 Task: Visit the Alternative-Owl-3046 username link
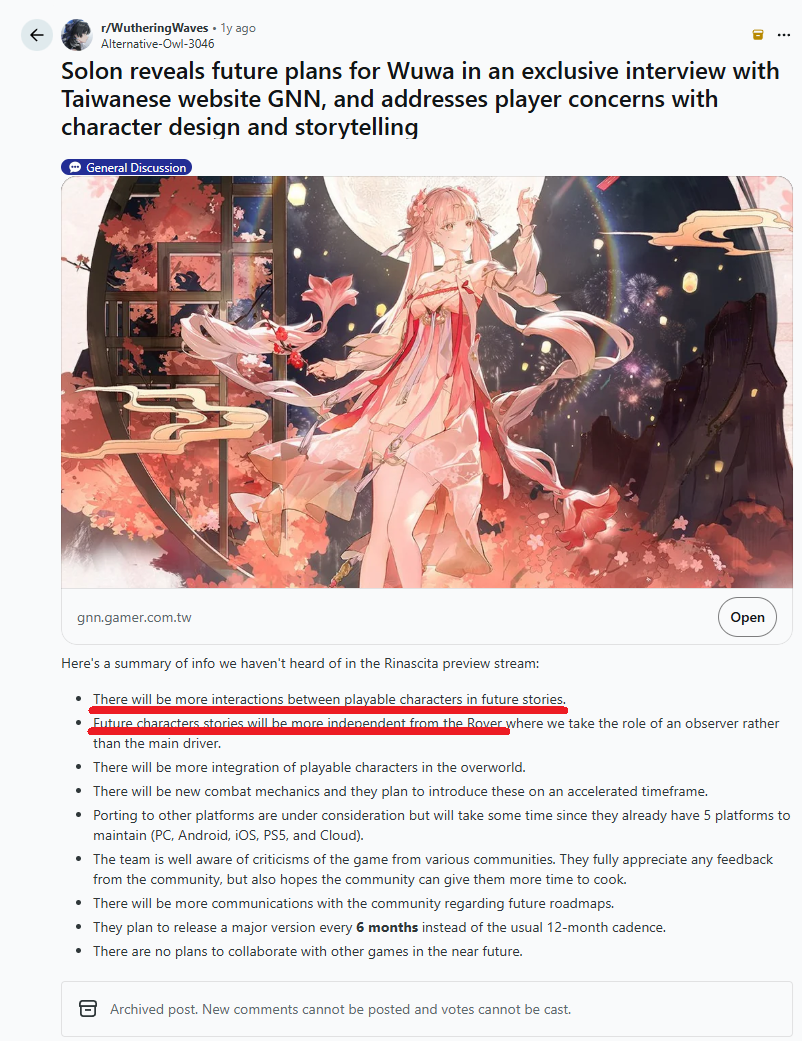(x=157, y=44)
